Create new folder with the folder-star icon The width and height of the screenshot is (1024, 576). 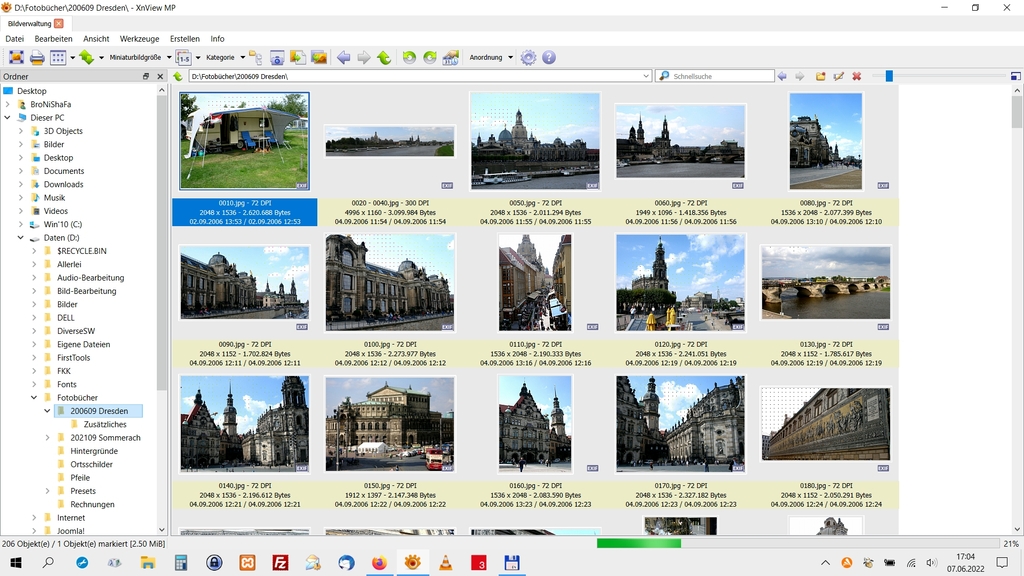click(820, 76)
